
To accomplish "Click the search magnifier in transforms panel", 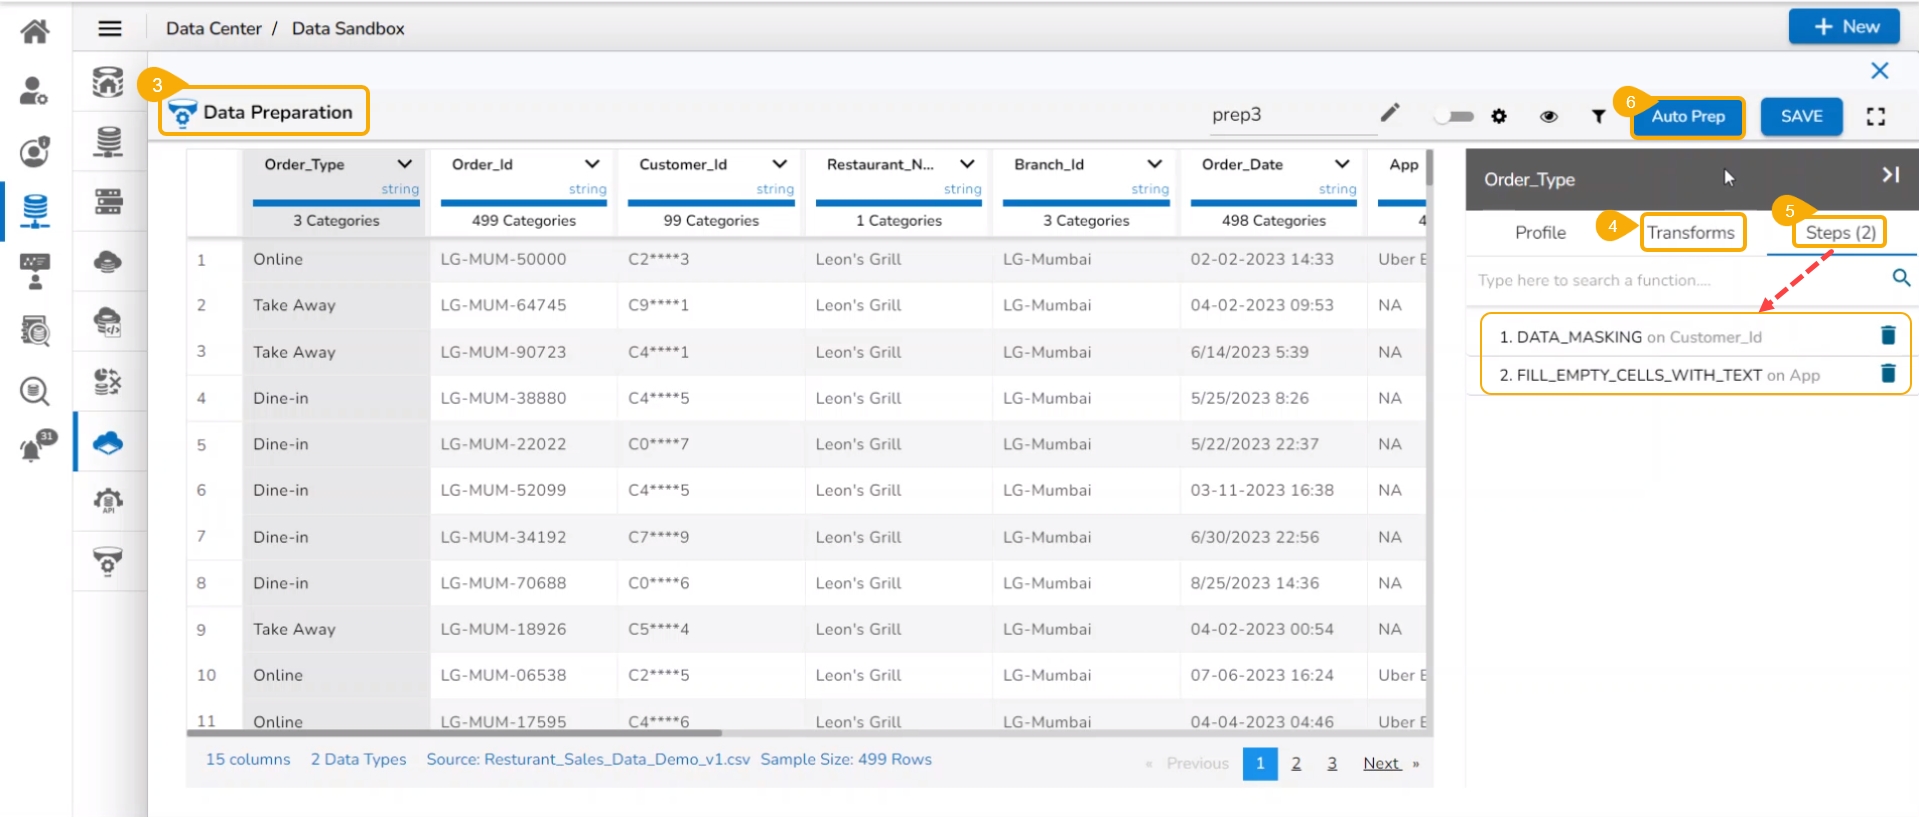I will (1901, 278).
